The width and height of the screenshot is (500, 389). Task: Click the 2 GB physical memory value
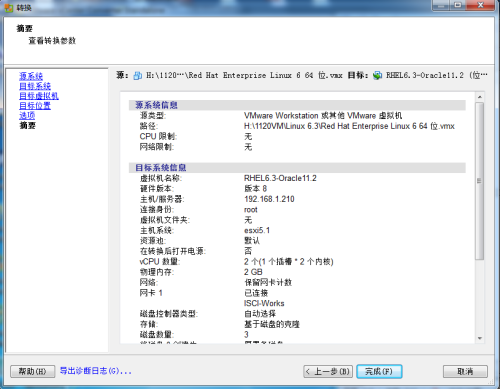(253, 272)
